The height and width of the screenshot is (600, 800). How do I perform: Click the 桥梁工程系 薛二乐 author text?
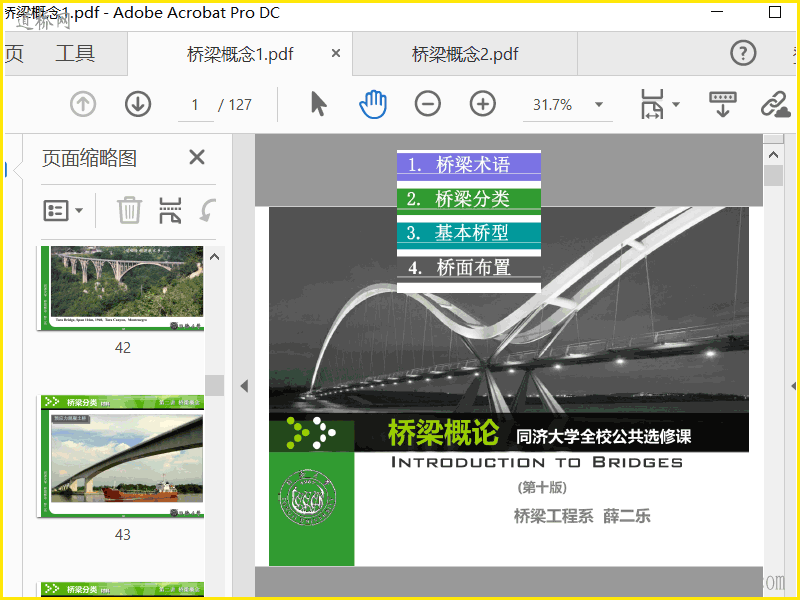point(582,516)
